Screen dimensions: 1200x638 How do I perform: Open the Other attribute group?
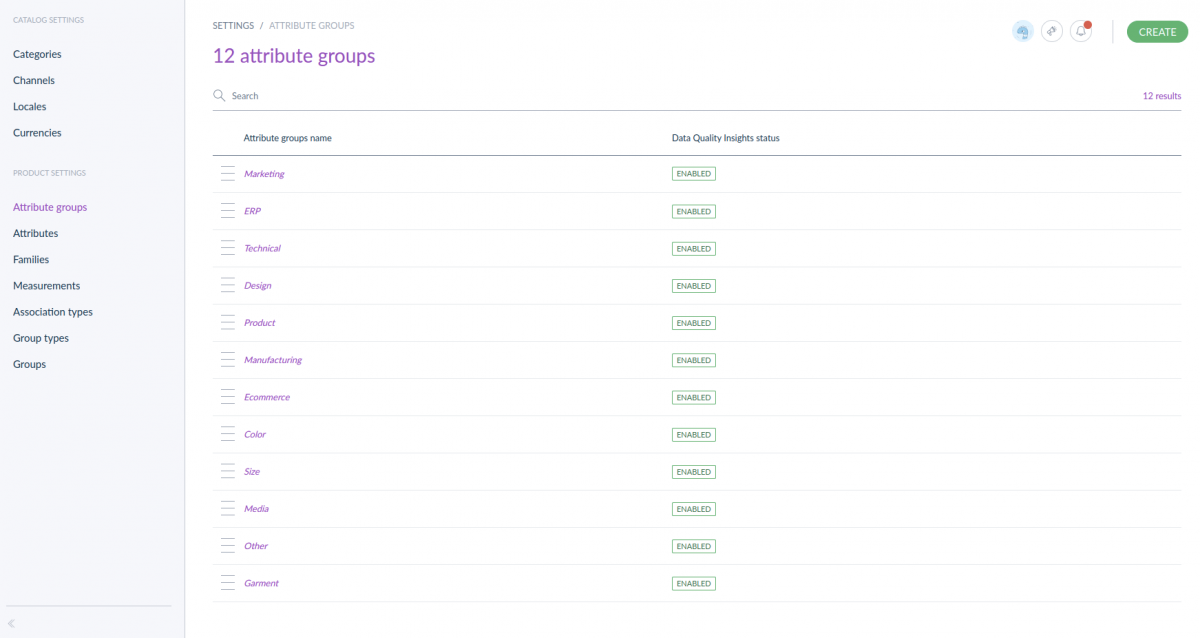tap(256, 546)
